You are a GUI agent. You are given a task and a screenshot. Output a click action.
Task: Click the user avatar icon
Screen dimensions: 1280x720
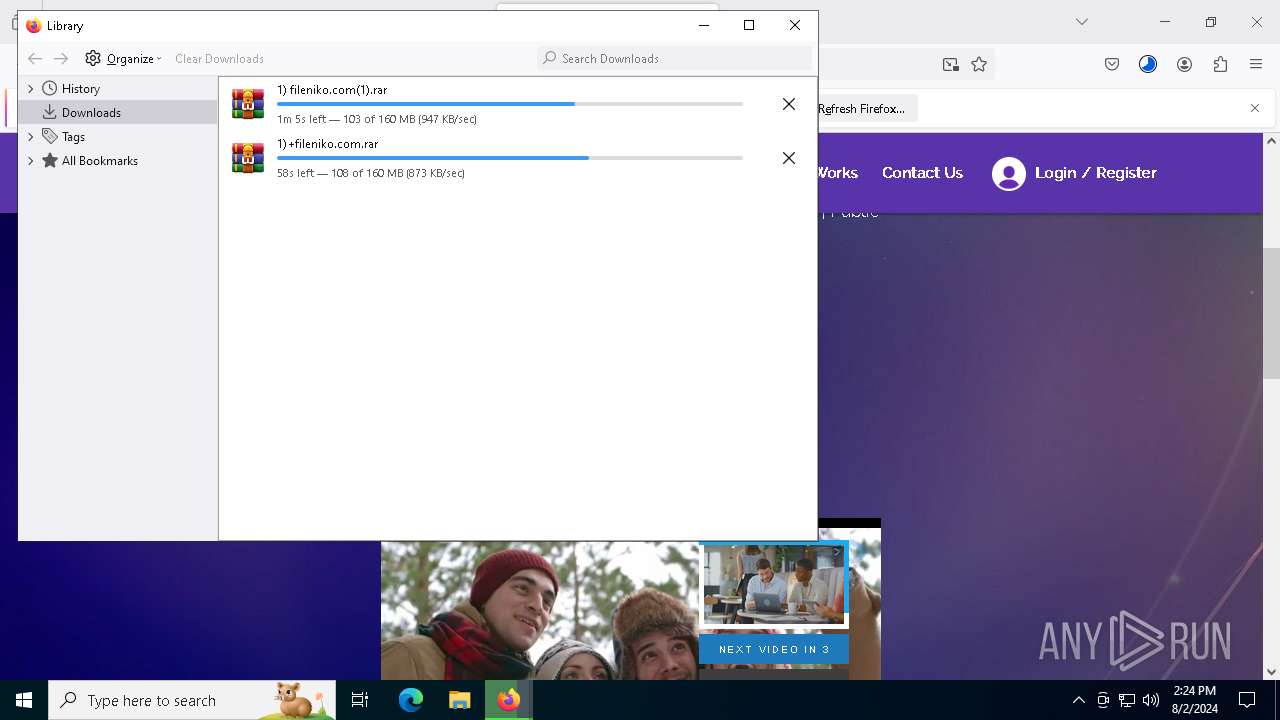[1009, 174]
